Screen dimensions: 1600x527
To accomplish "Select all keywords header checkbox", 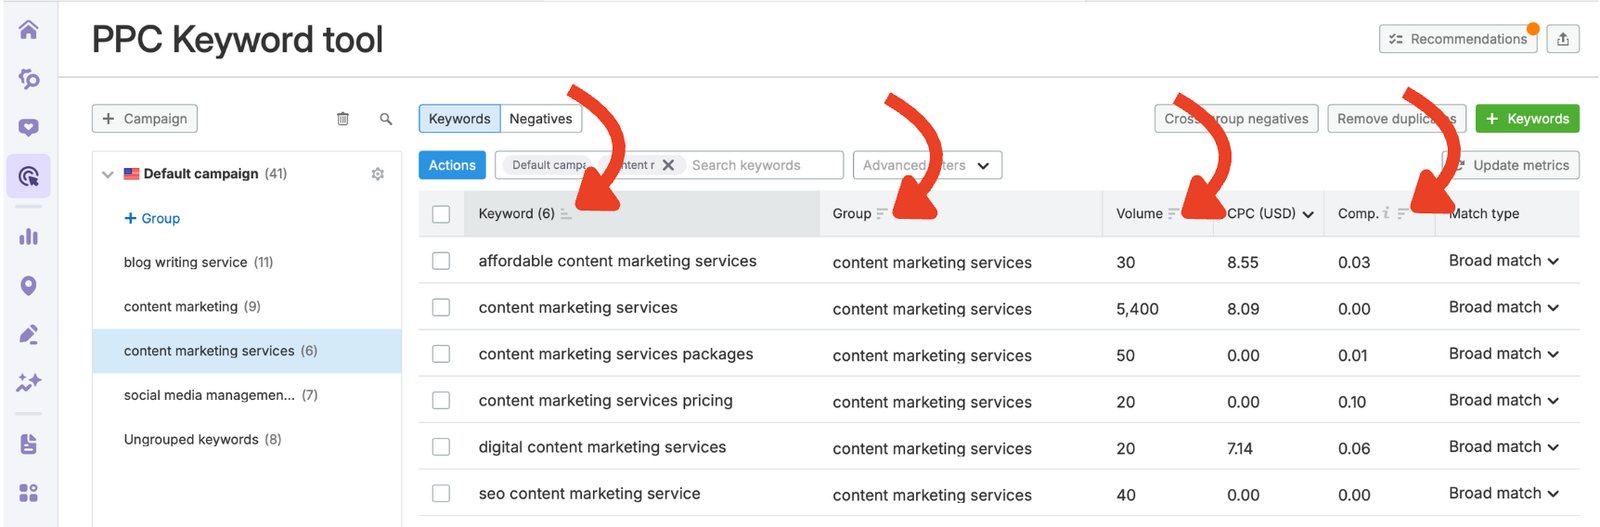I will (441, 214).
